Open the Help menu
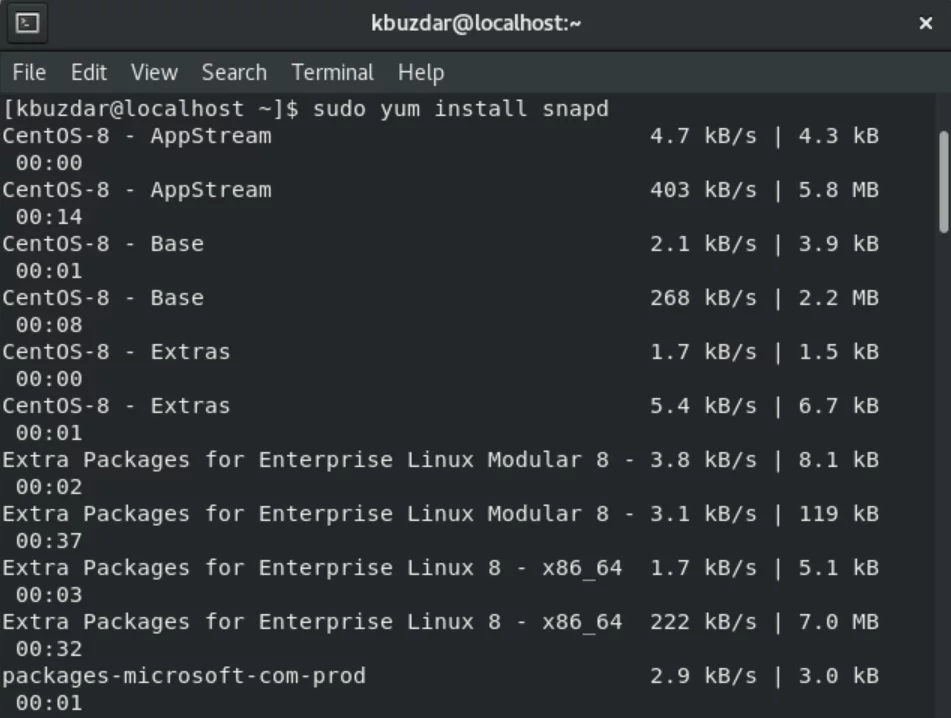Image resolution: width=951 pixels, height=718 pixels. [x=421, y=73]
